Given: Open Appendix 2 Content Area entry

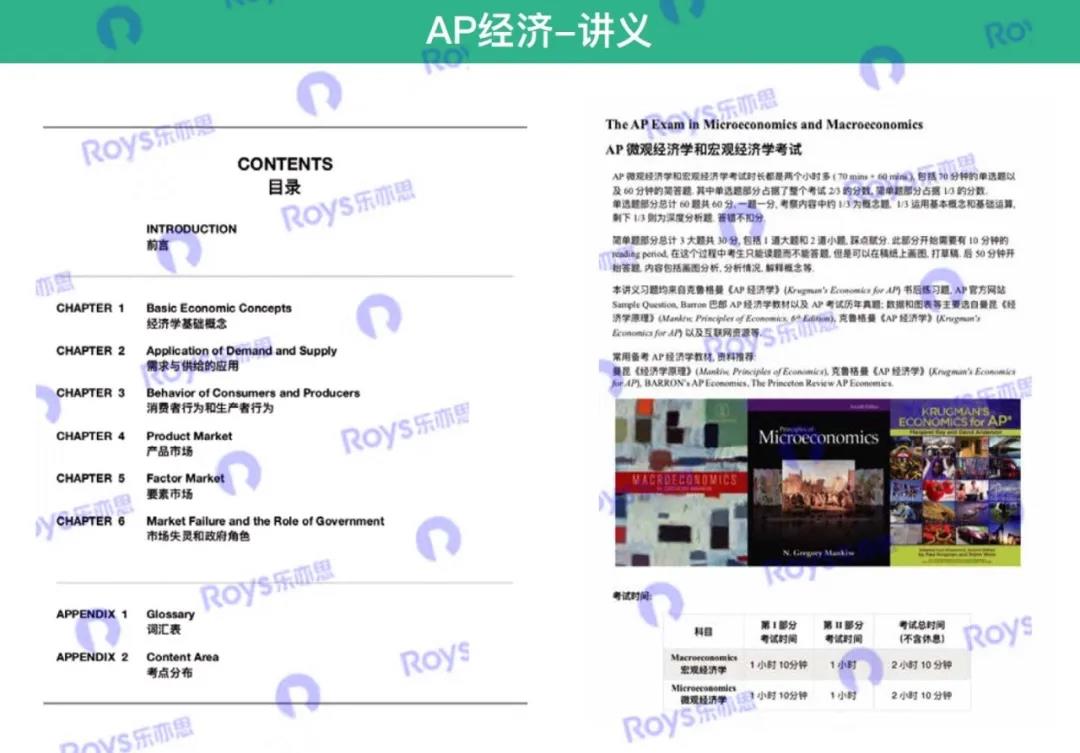Looking at the screenshot, I should (182, 664).
